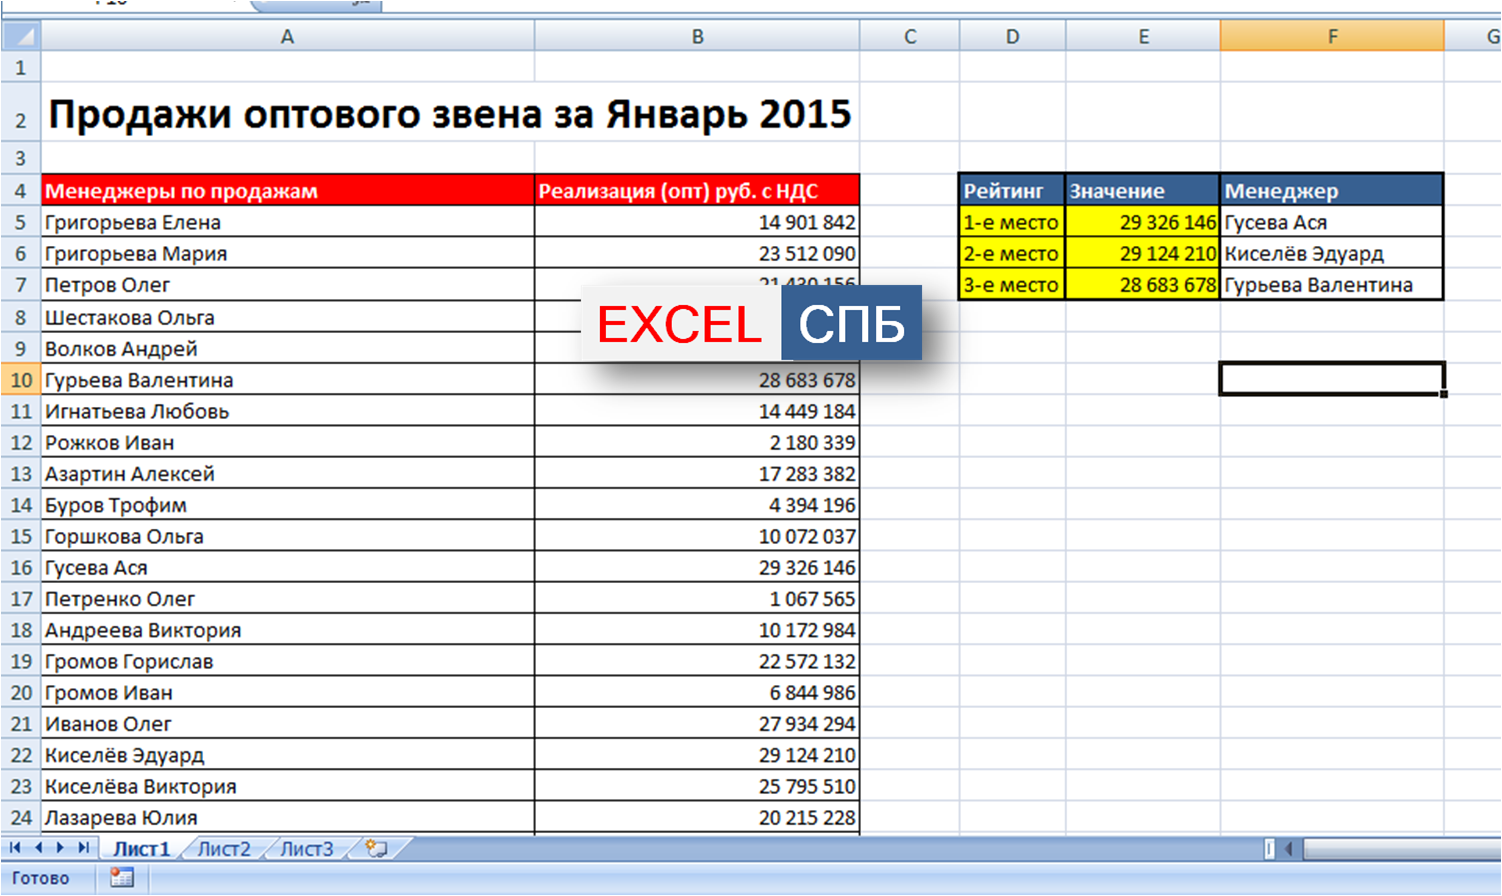The image size is (1502, 896).
Task: Select the cell containing Гусева Ася in column F
Action: 1331,222
